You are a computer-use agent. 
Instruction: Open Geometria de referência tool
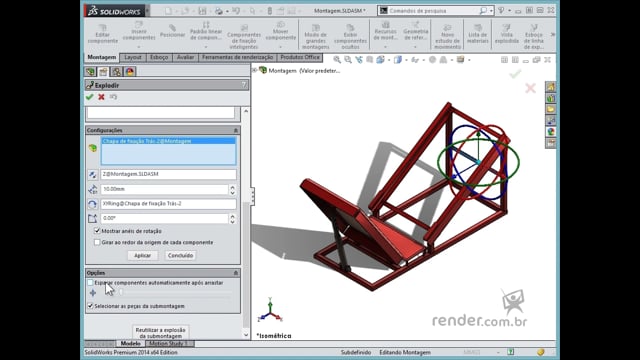pyautogui.click(x=416, y=31)
